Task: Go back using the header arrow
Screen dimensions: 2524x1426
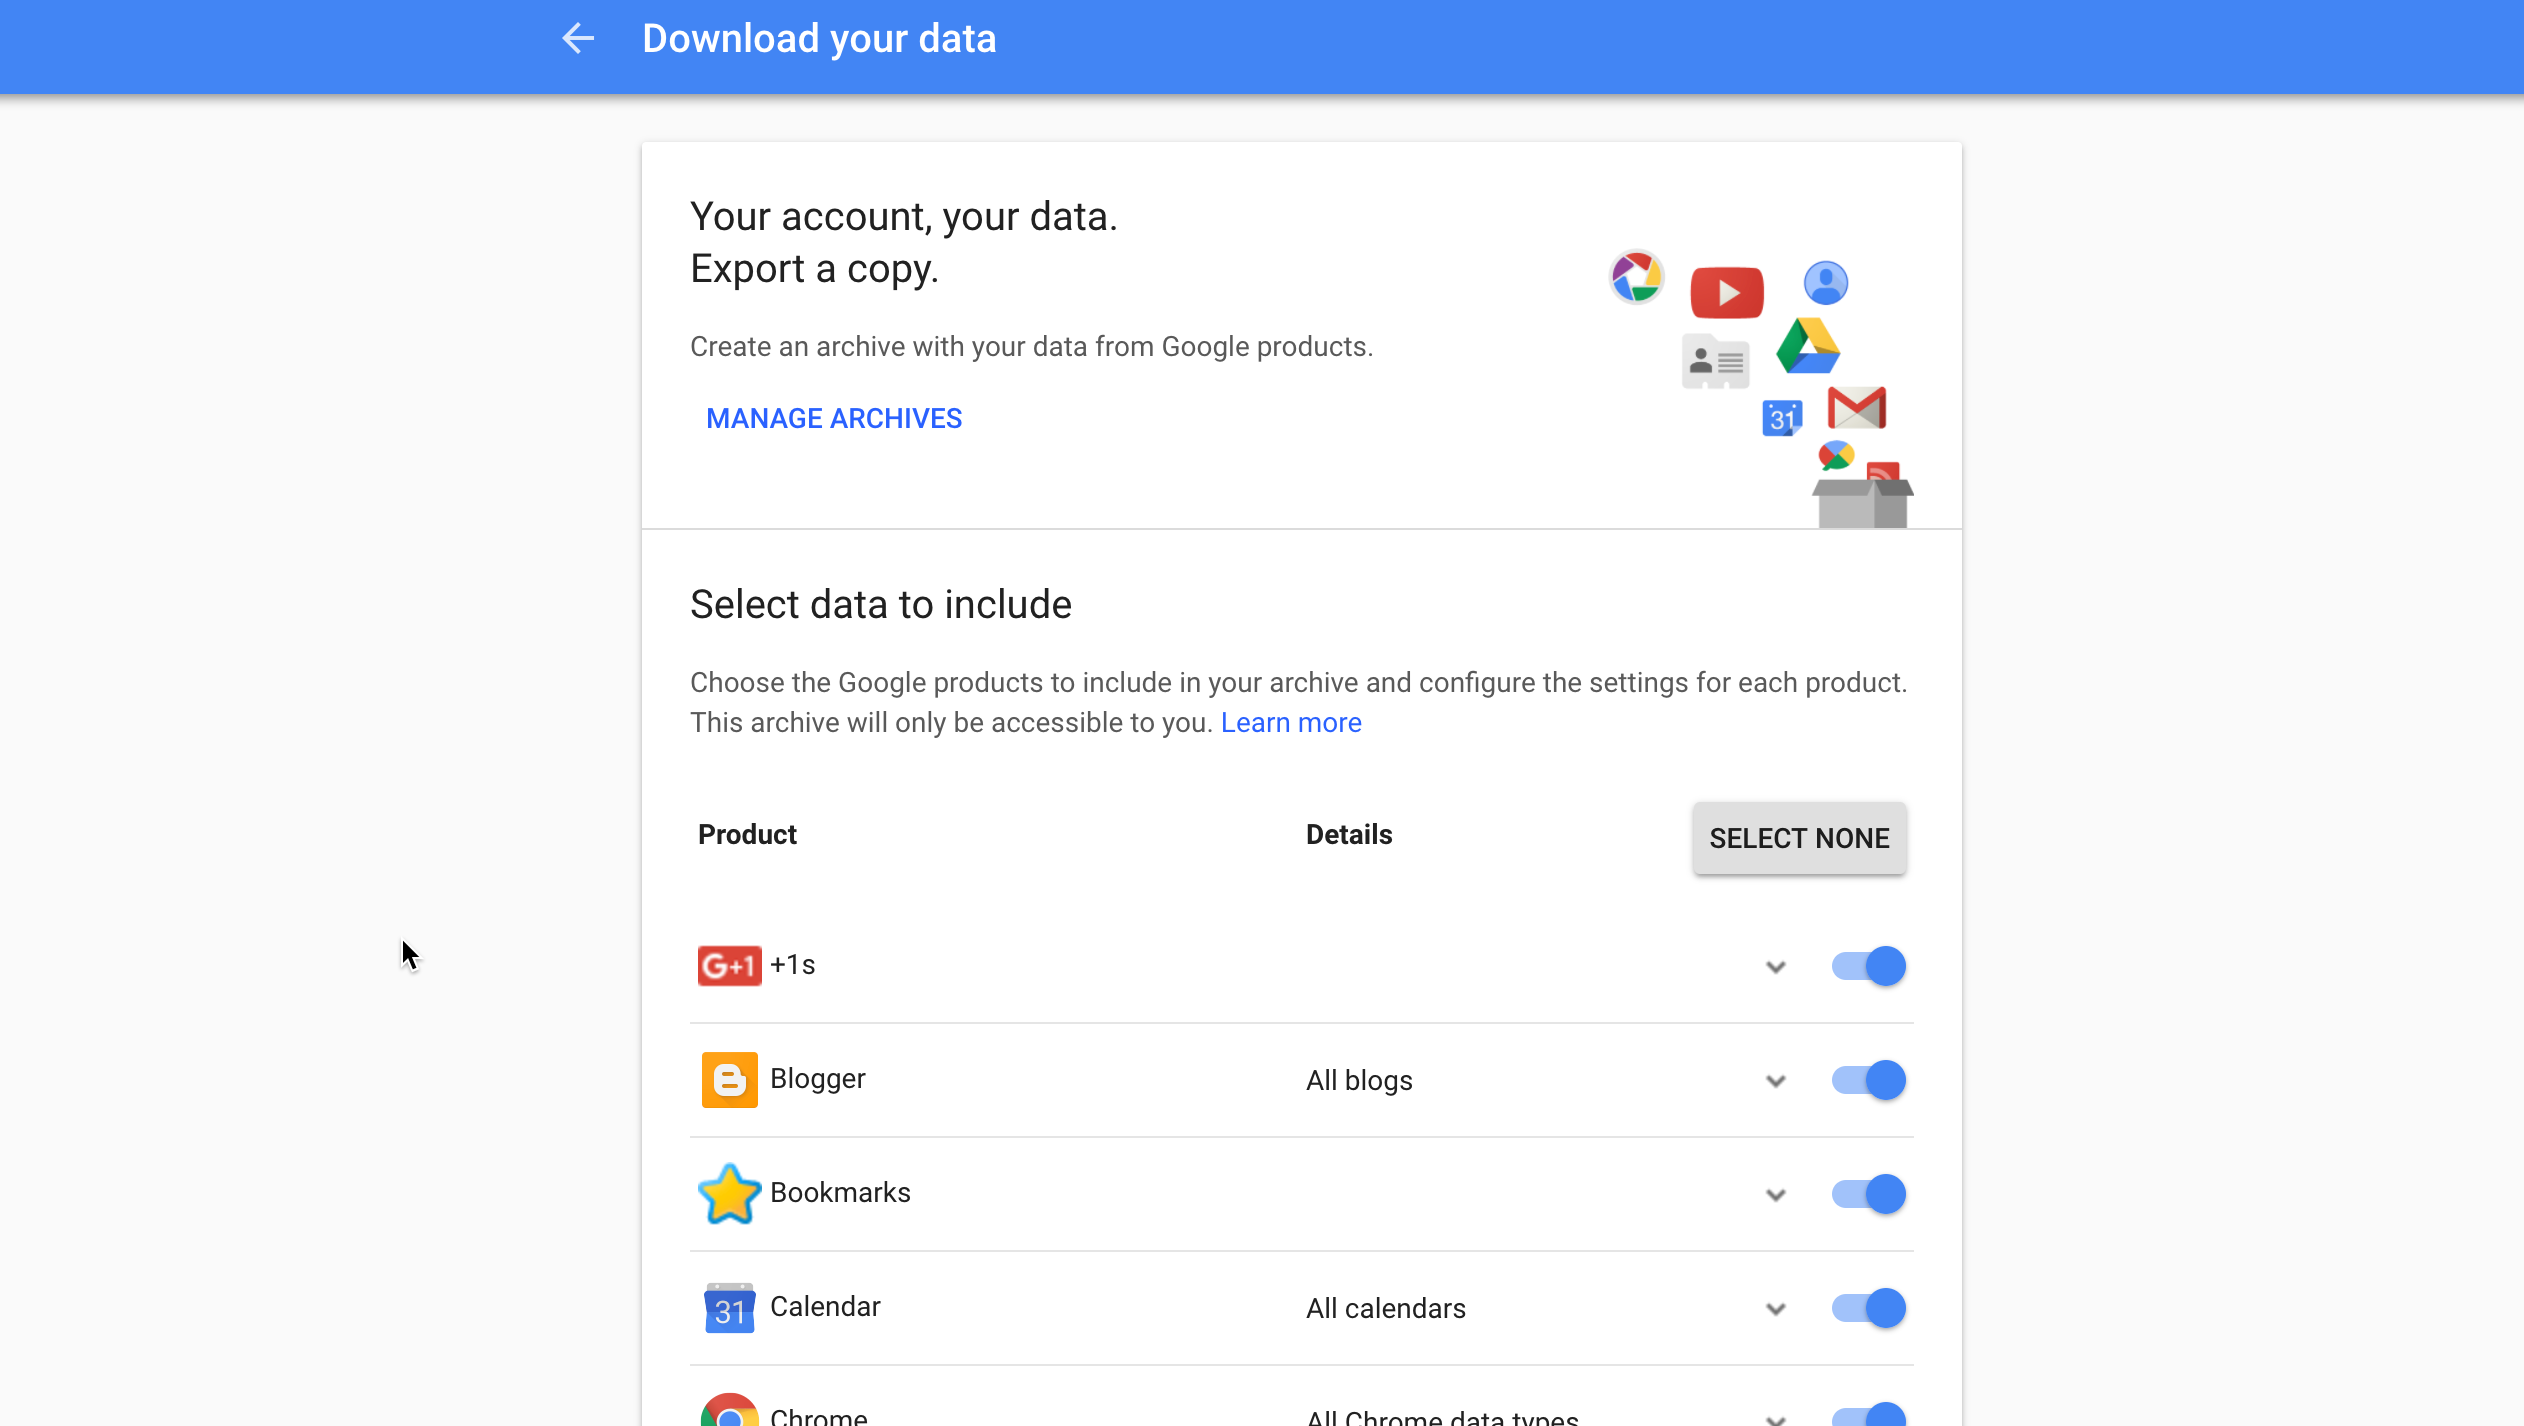Action: 578,39
